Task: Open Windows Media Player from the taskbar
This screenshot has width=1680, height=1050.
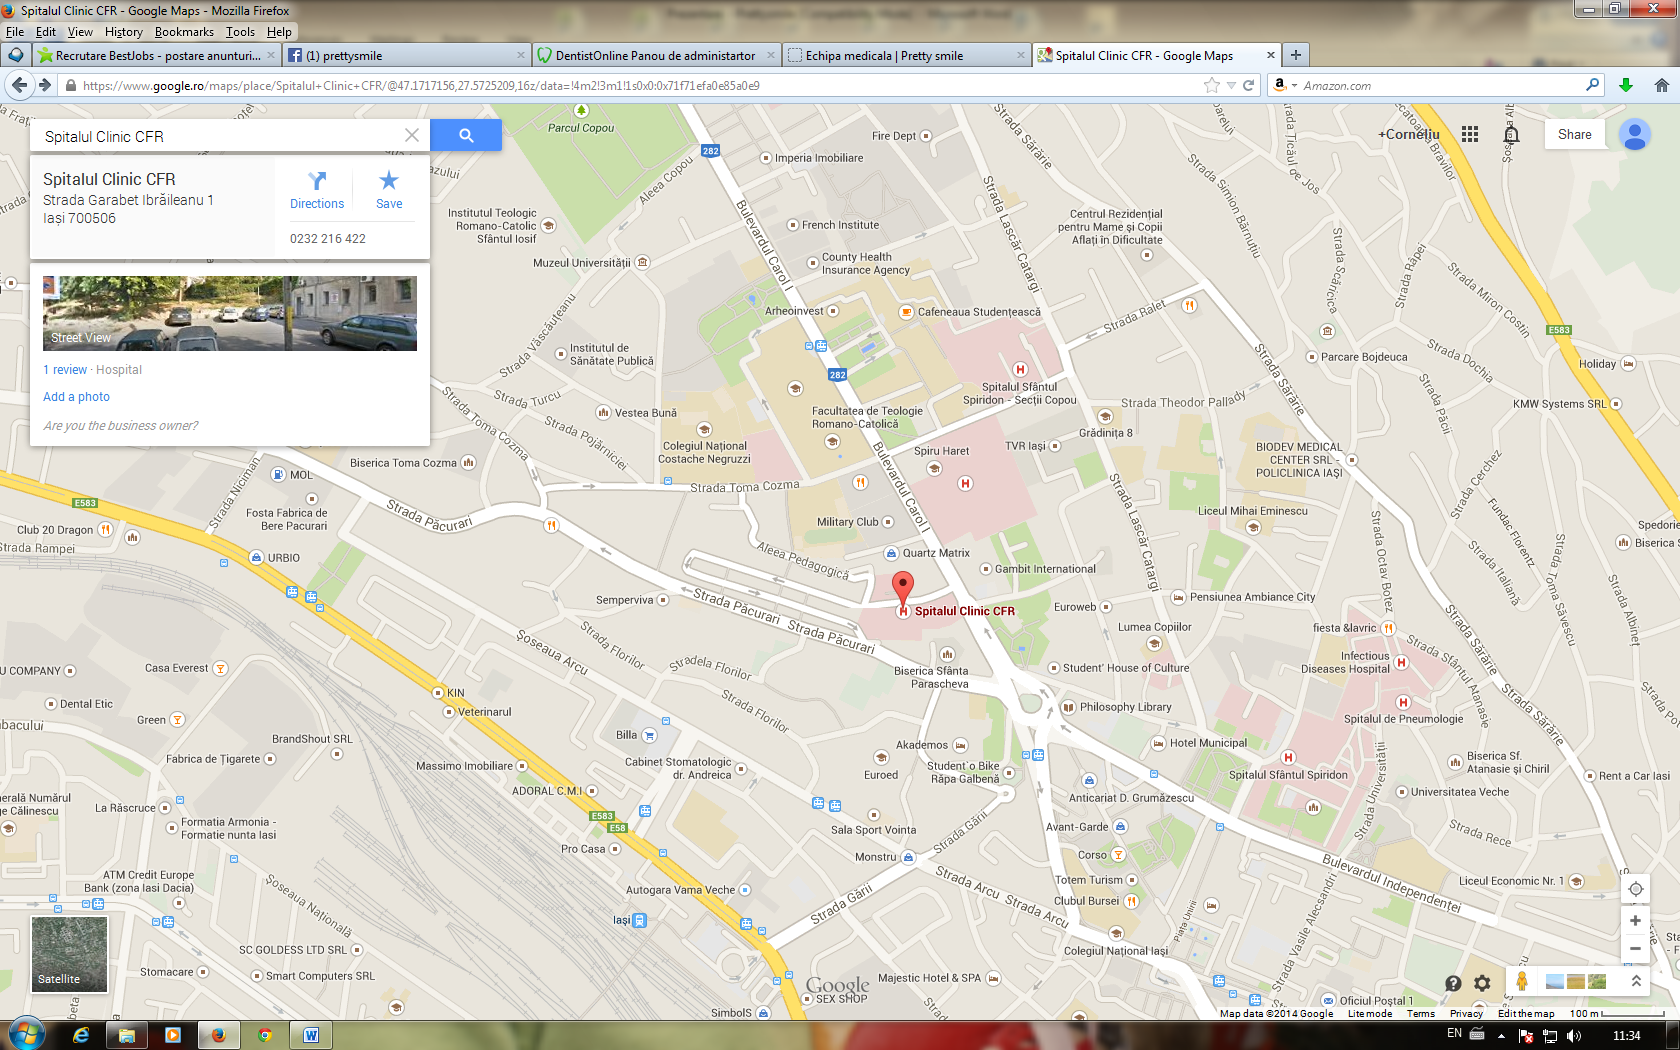Action: tap(172, 1035)
